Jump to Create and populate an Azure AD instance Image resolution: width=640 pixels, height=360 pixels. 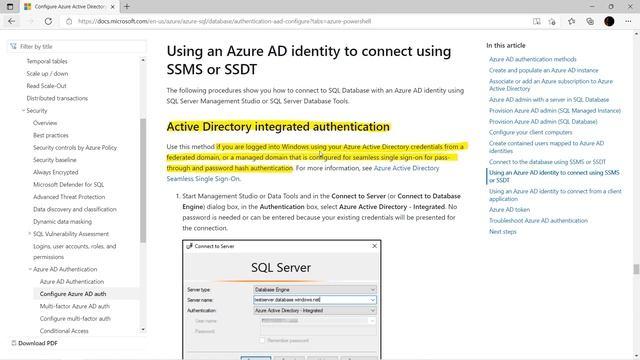[544, 70]
